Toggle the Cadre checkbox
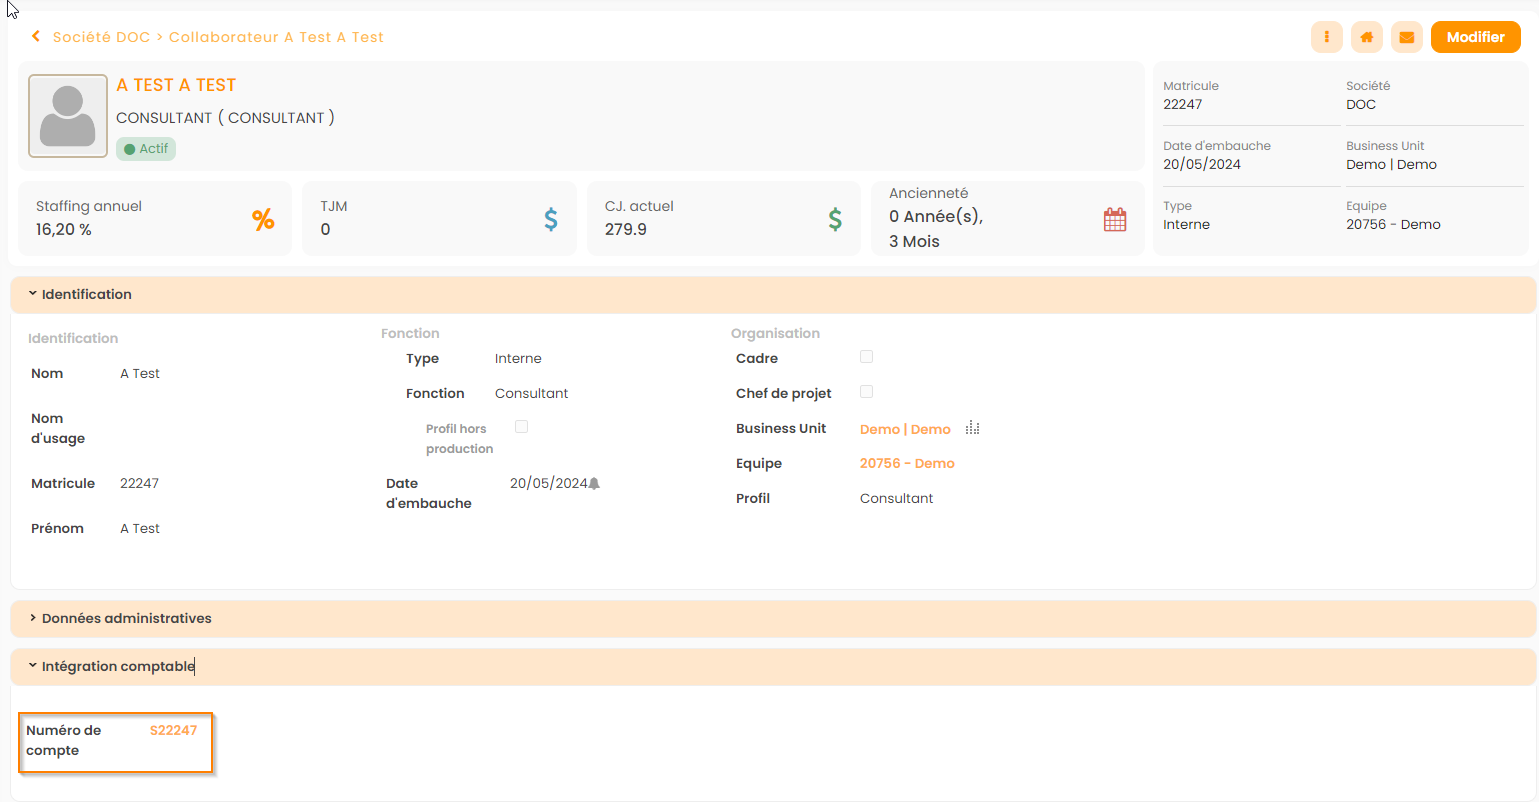Screen dimensions: 1539x802 (866, 357)
